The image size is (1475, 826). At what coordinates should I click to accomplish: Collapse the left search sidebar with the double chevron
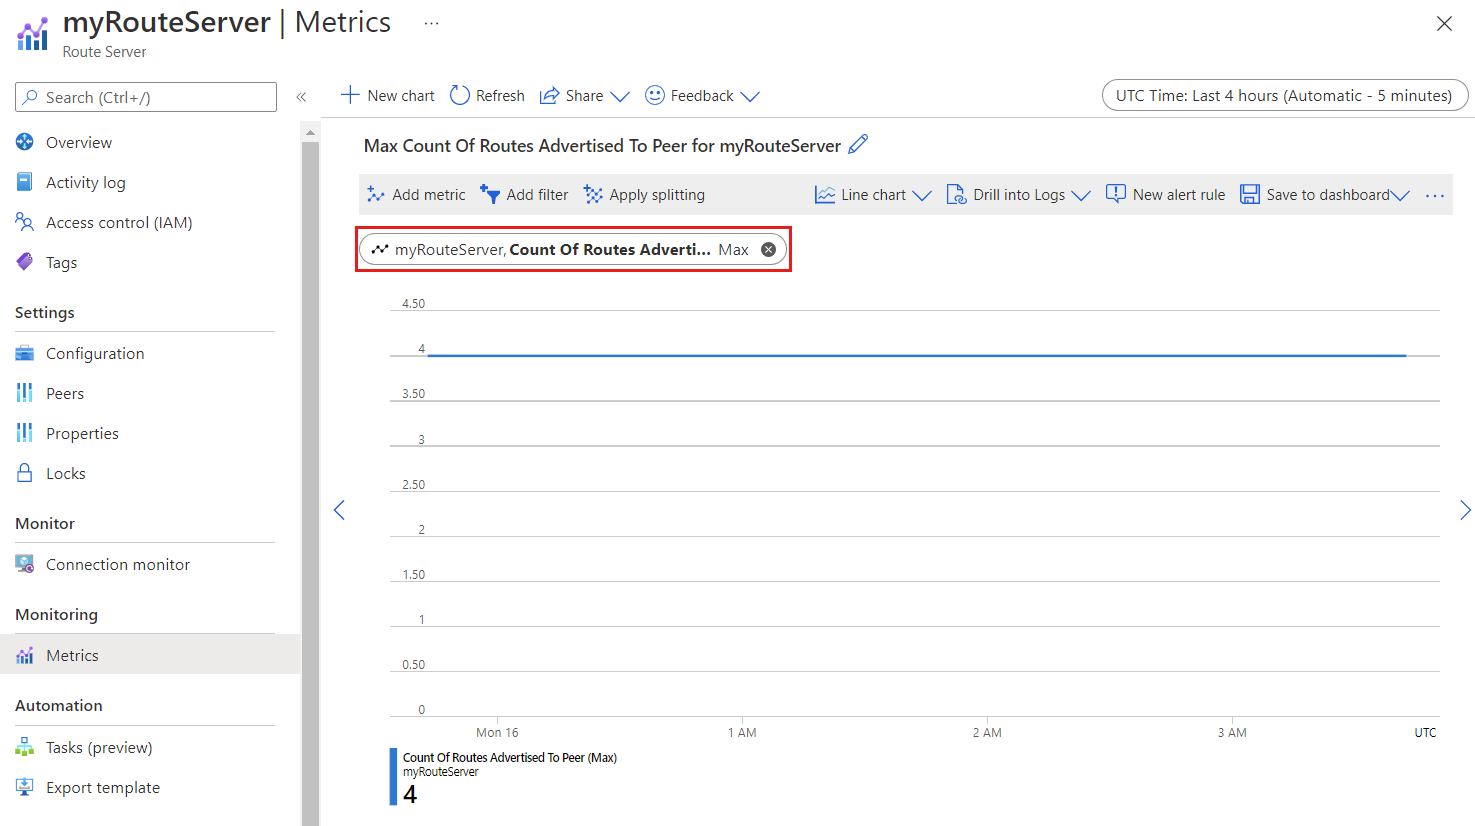tap(301, 96)
